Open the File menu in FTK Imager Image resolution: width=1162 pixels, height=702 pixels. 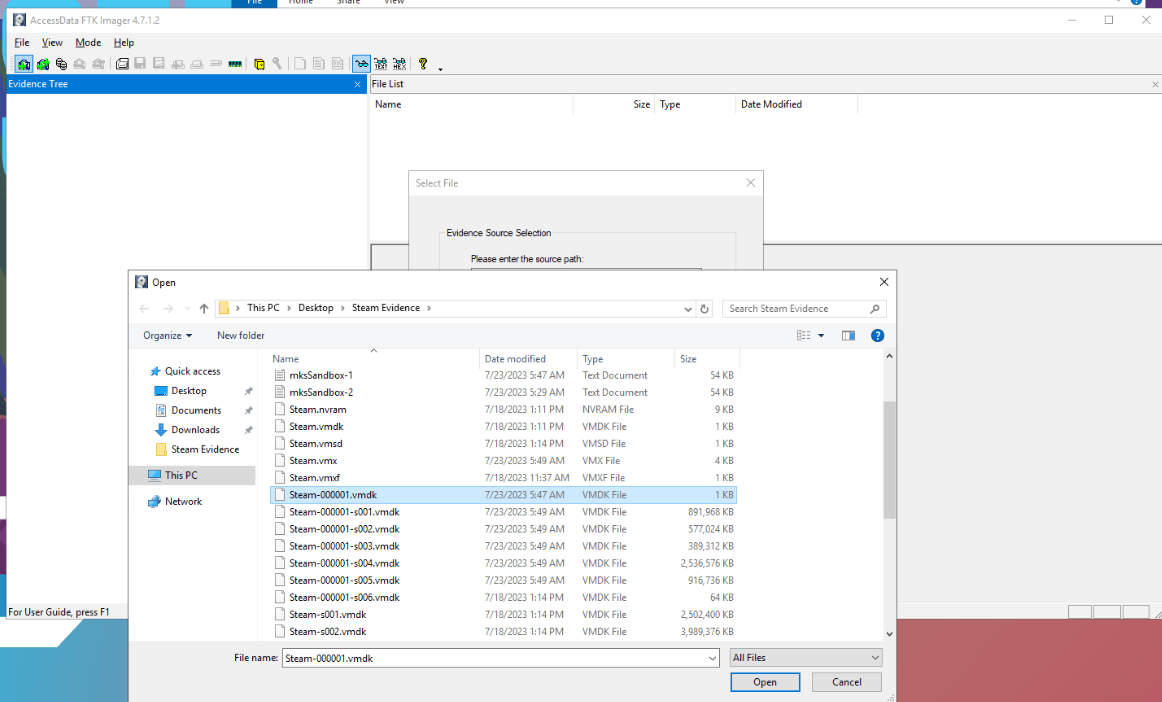coord(21,43)
